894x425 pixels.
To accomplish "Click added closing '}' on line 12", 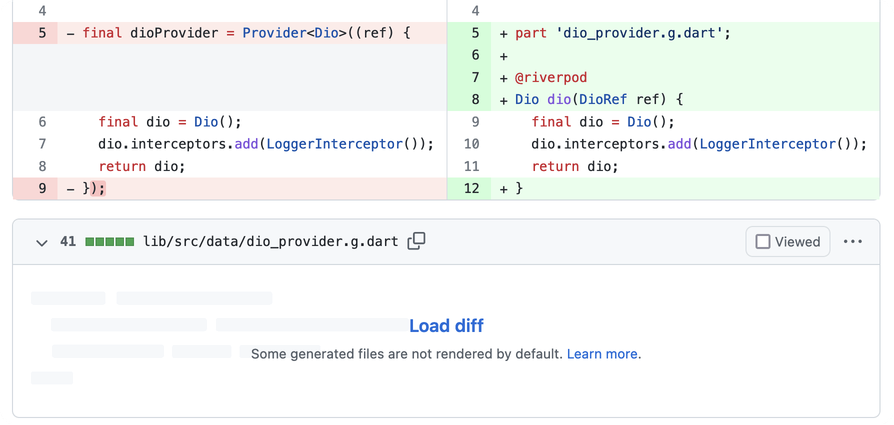I will pos(519,188).
